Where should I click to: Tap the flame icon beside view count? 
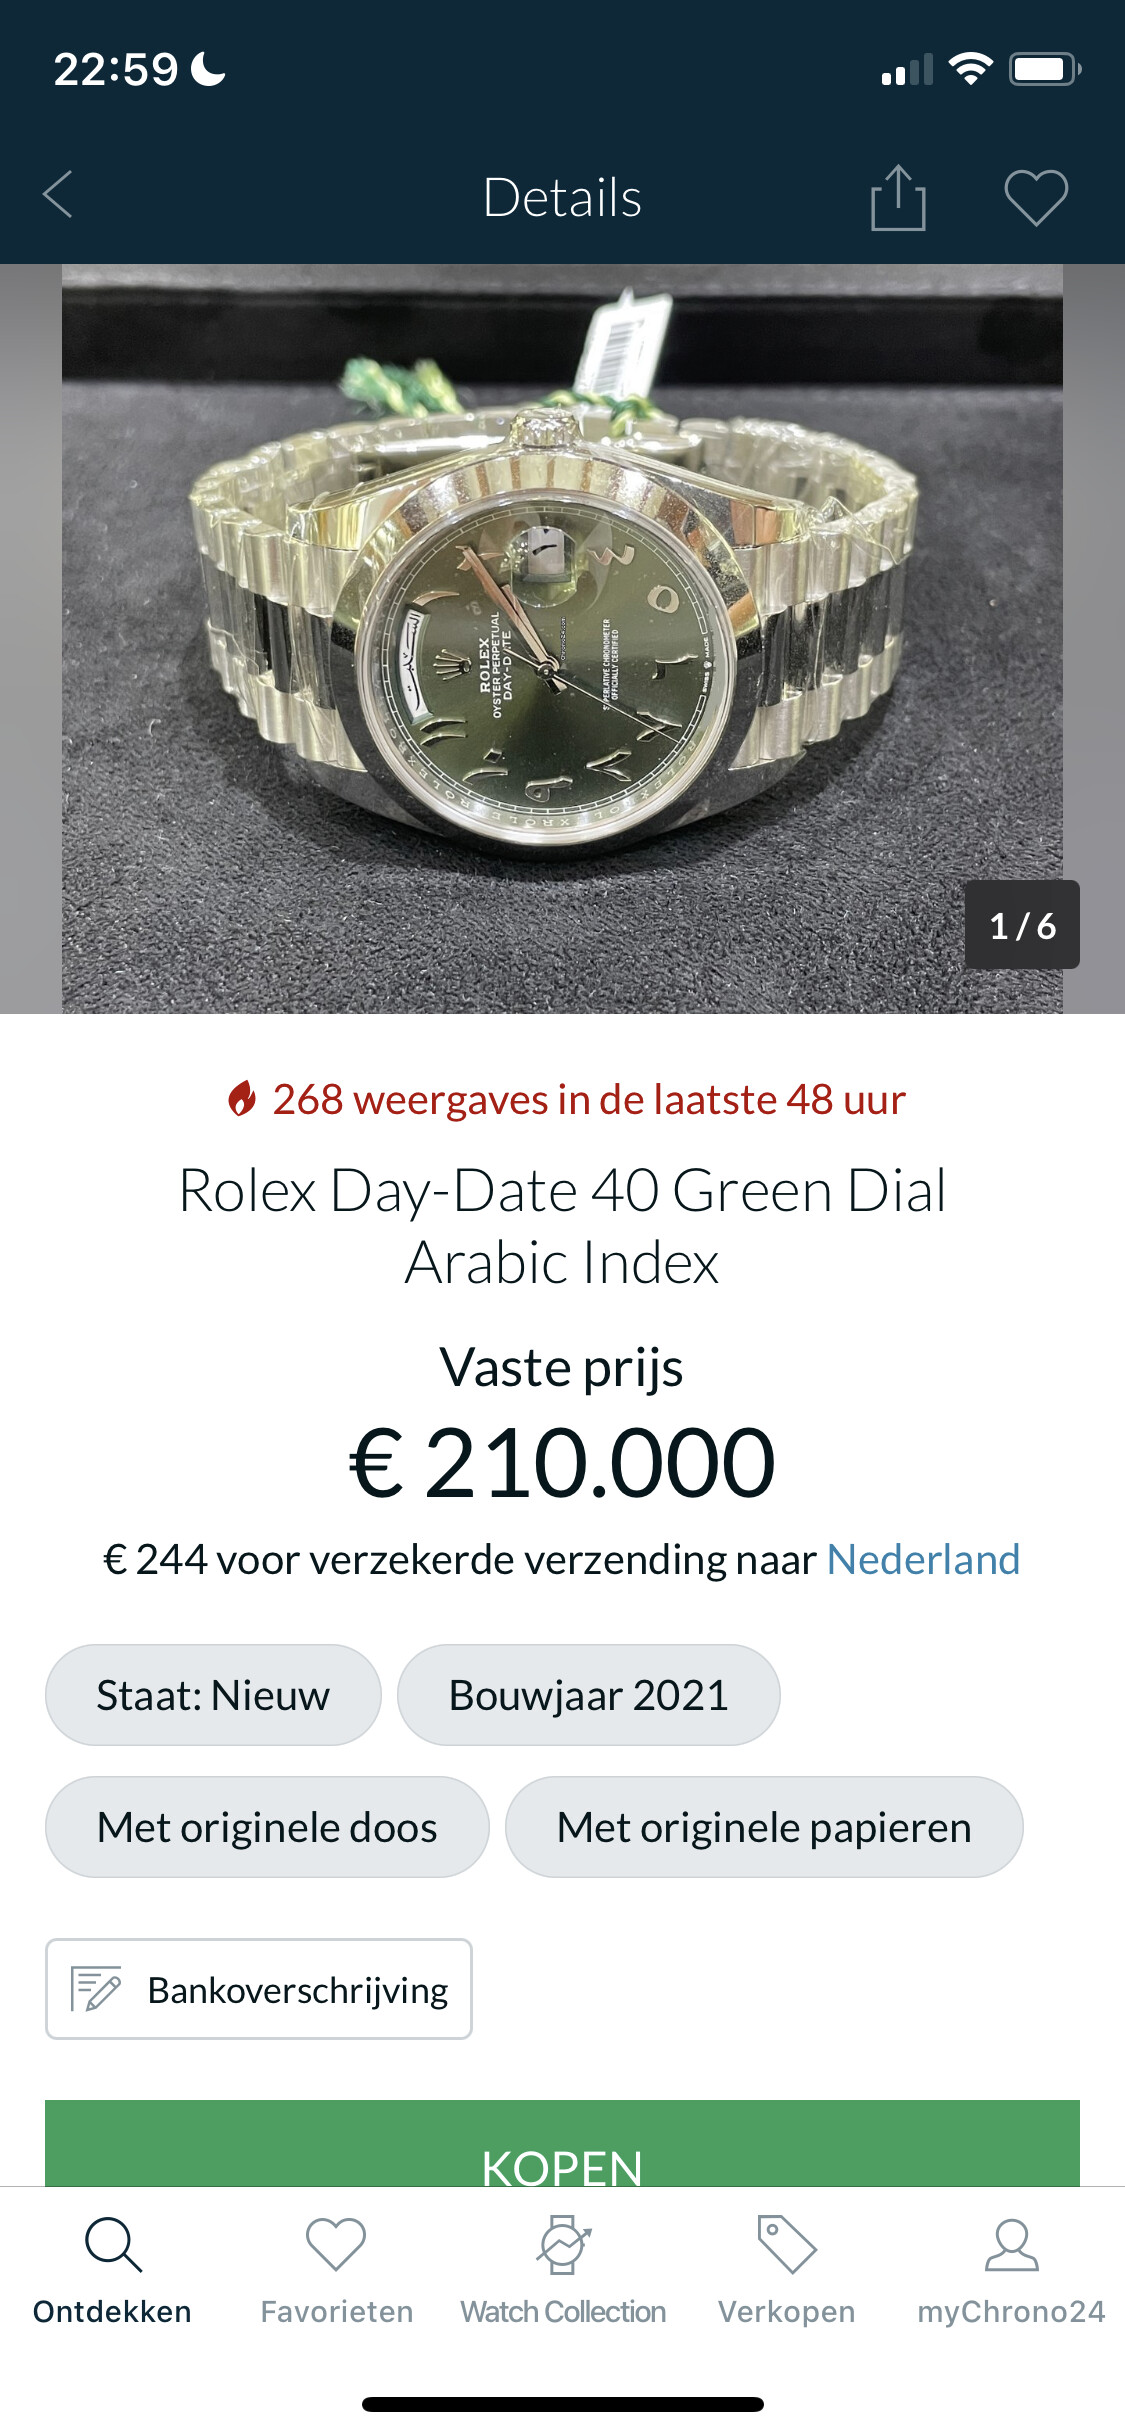(x=241, y=1099)
